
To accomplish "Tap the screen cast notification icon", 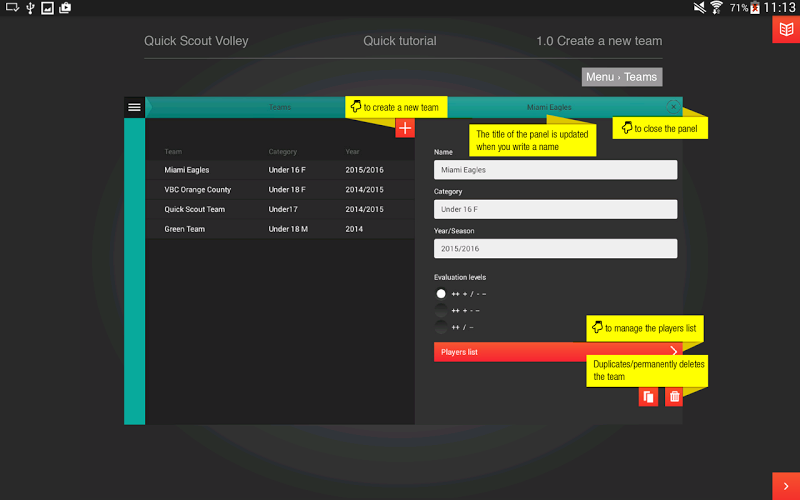I will point(12,8).
